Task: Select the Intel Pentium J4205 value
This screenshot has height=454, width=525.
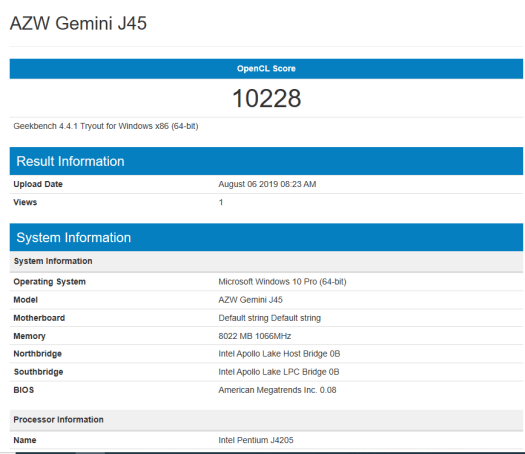Action: click(x=256, y=440)
